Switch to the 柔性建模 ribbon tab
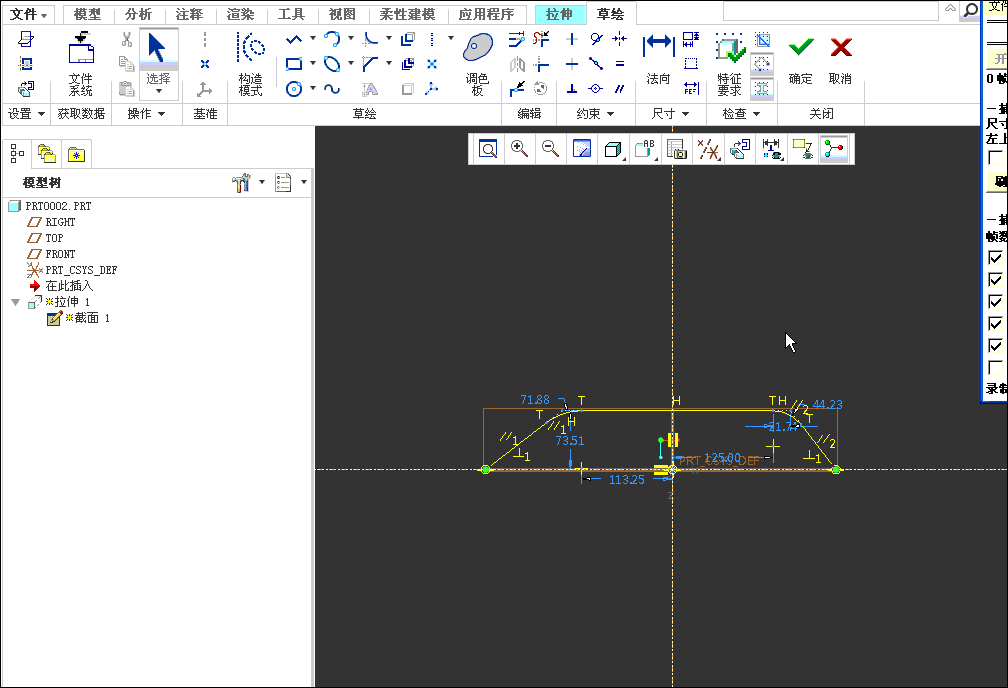1008x688 pixels. (x=407, y=14)
